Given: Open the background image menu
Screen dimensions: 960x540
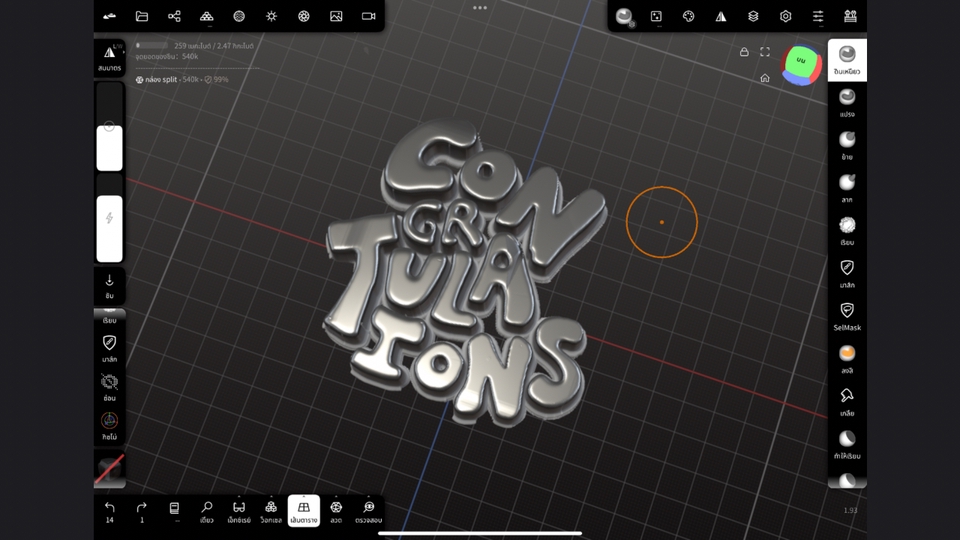Looking at the screenshot, I should (x=336, y=16).
